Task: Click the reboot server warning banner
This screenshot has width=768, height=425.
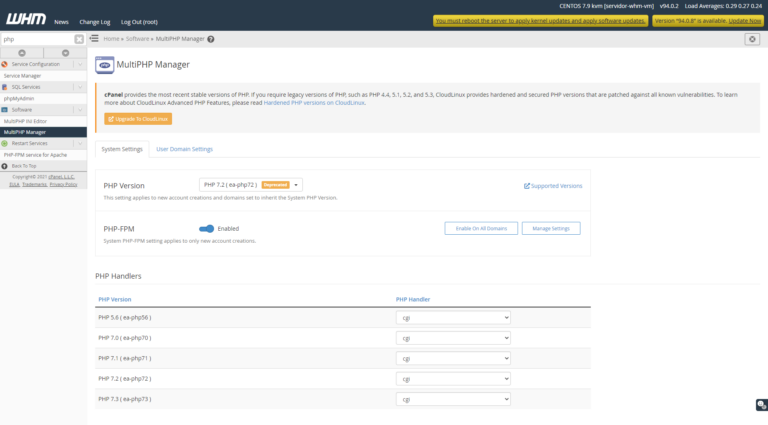Action: pyautogui.click(x=540, y=21)
